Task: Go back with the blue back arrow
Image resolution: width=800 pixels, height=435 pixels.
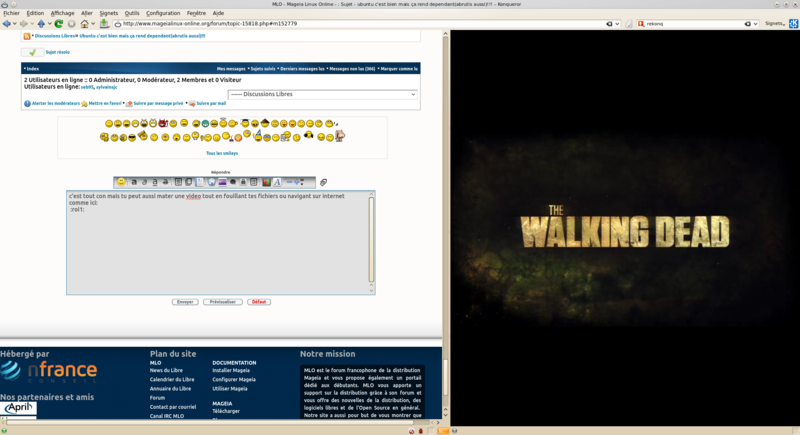Action: click(x=6, y=23)
